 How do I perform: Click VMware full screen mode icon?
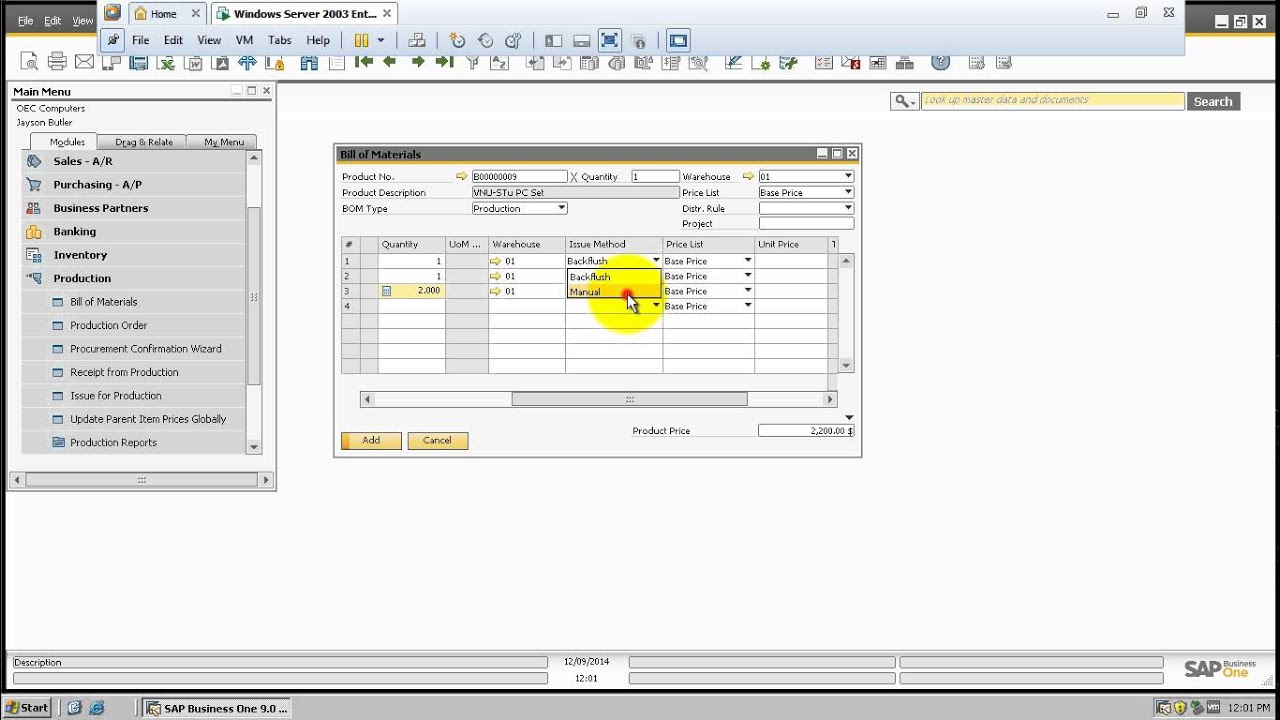pos(609,40)
